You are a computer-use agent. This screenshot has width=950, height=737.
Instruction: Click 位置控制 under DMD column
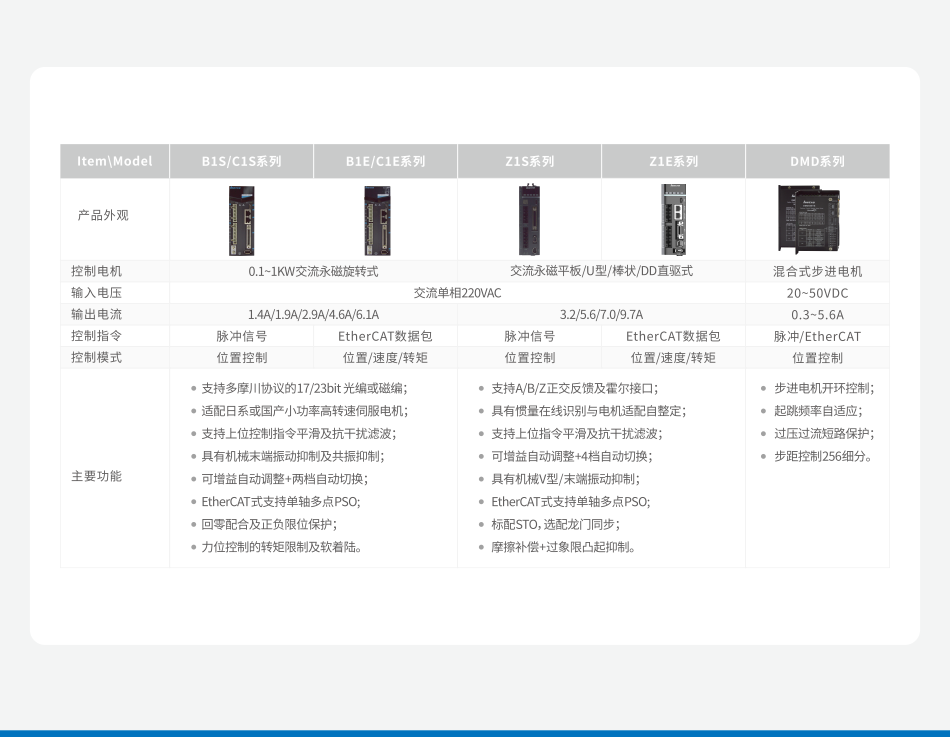tap(817, 358)
